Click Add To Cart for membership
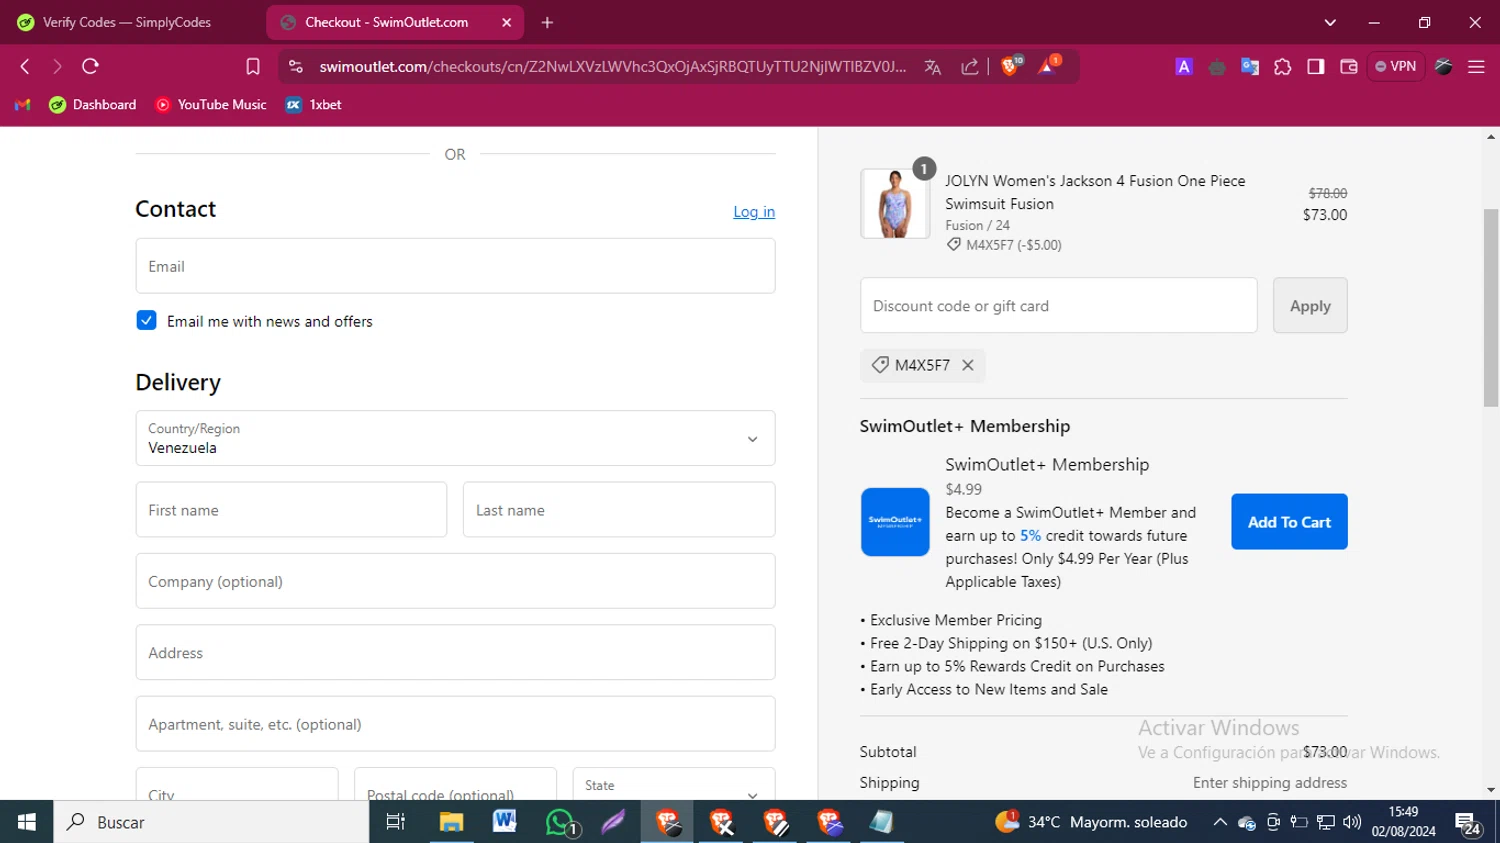 [1289, 522]
